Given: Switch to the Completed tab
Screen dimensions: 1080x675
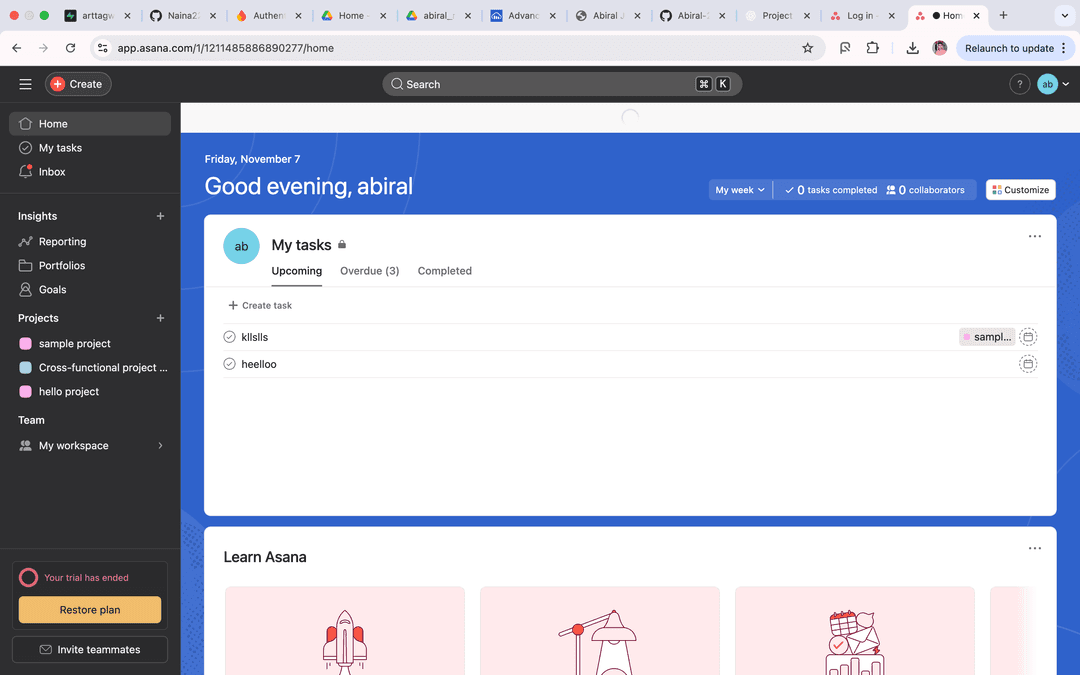Looking at the screenshot, I should [x=444, y=271].
